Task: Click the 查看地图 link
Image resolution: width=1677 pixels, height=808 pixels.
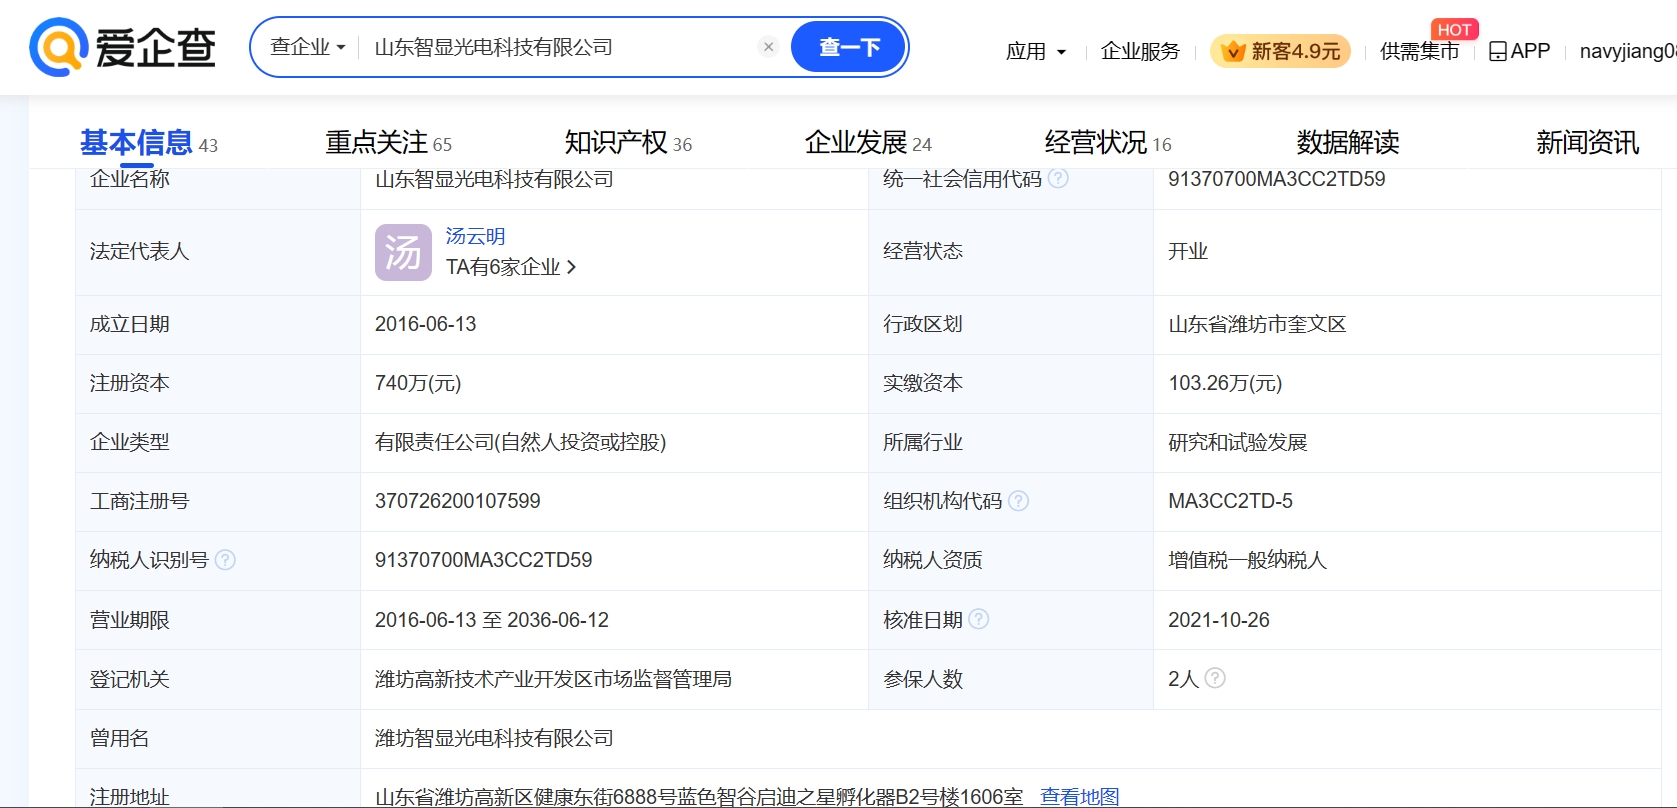Action: 1080,796
